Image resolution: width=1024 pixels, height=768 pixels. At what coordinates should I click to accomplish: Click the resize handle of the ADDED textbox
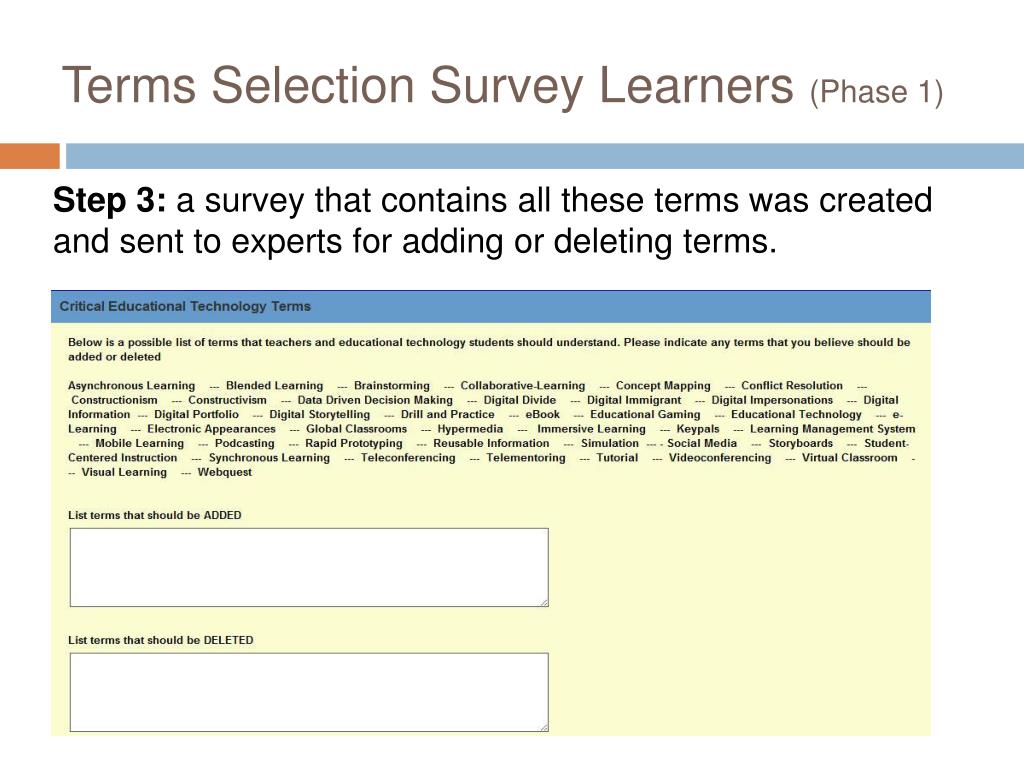click(544, 602)
